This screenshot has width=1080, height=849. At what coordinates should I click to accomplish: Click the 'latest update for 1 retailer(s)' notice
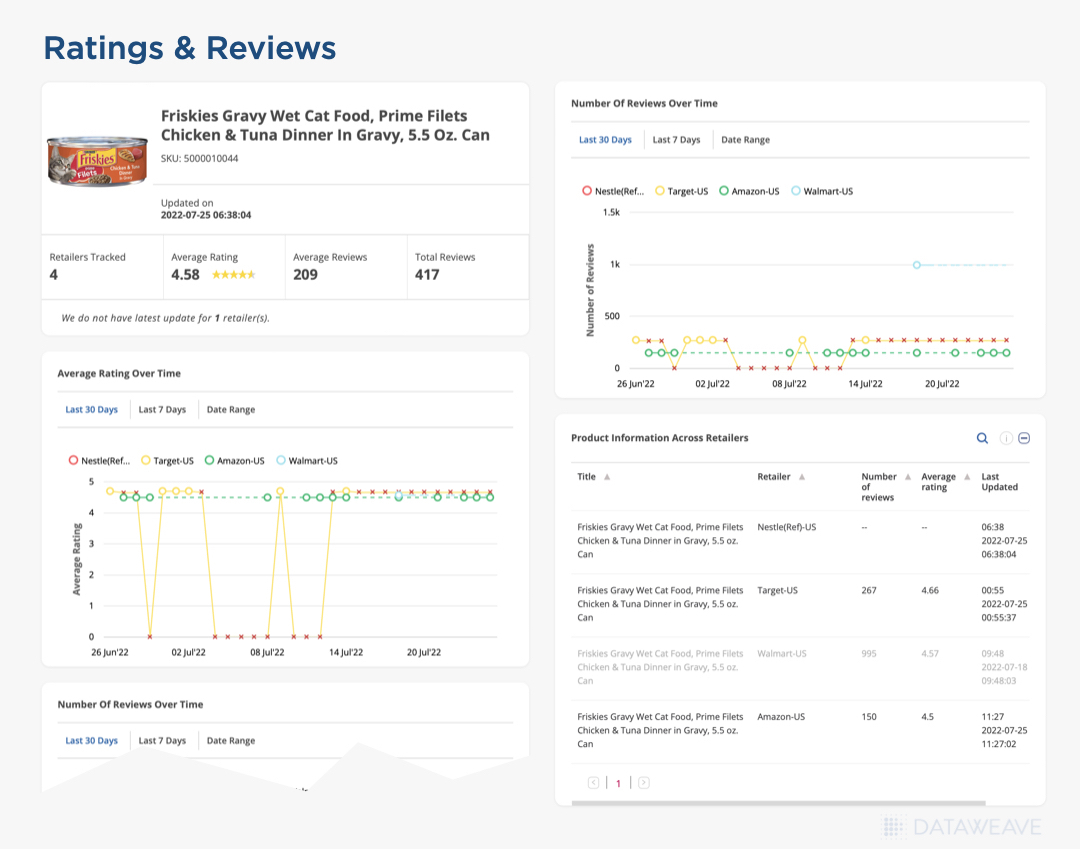(x=165, y=318)
